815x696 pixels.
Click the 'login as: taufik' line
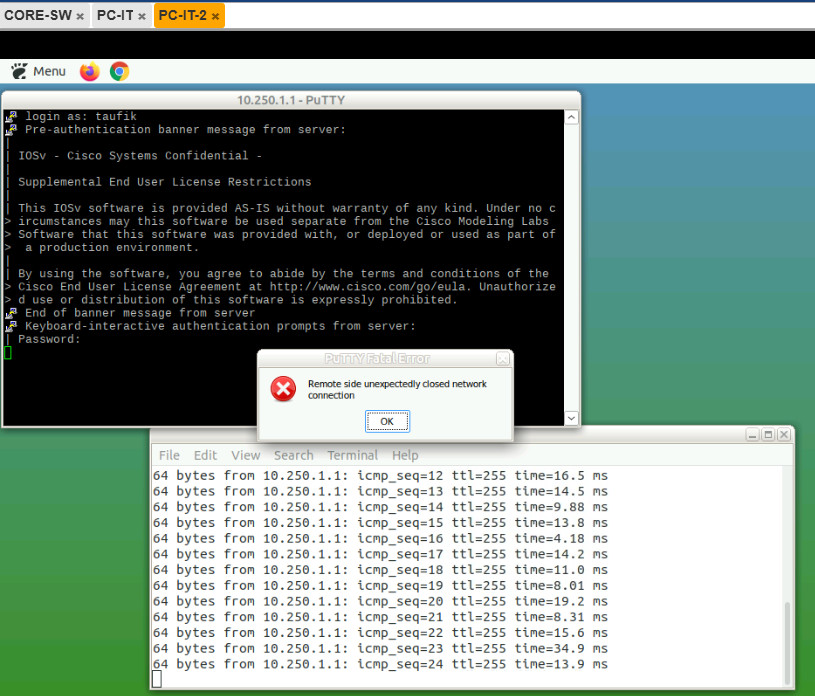pos(81,116)
